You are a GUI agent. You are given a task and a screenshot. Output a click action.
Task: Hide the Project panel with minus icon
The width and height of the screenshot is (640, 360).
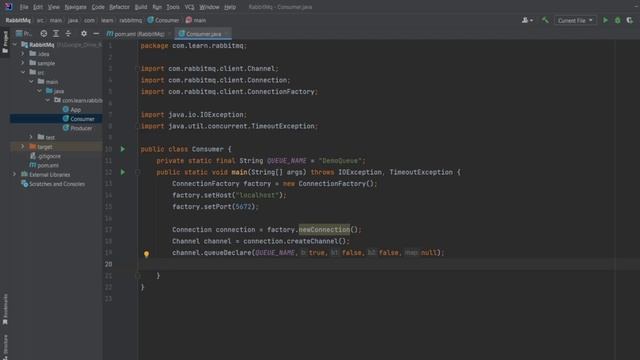click(x=96, y=33)
